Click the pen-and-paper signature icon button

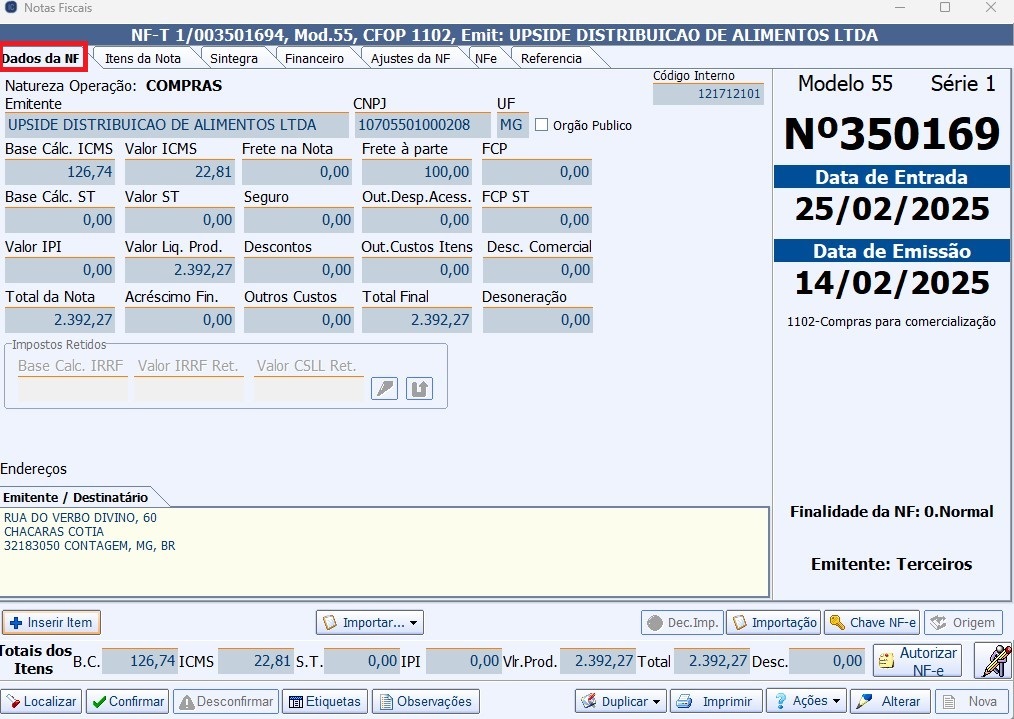click(x=993, y=661)
